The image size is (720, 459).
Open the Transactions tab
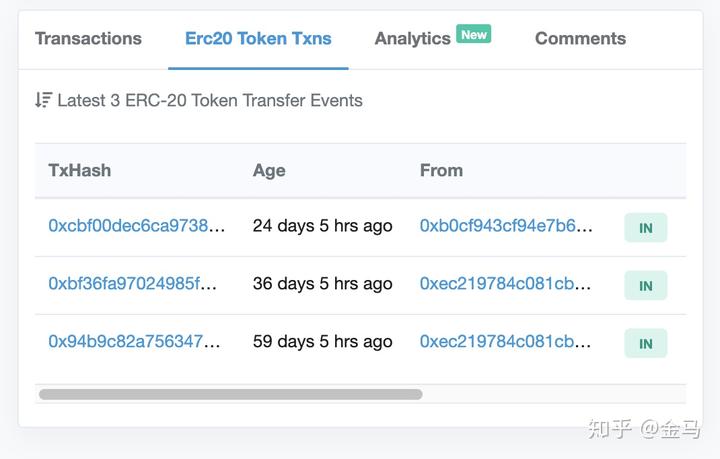click(88, 39)
